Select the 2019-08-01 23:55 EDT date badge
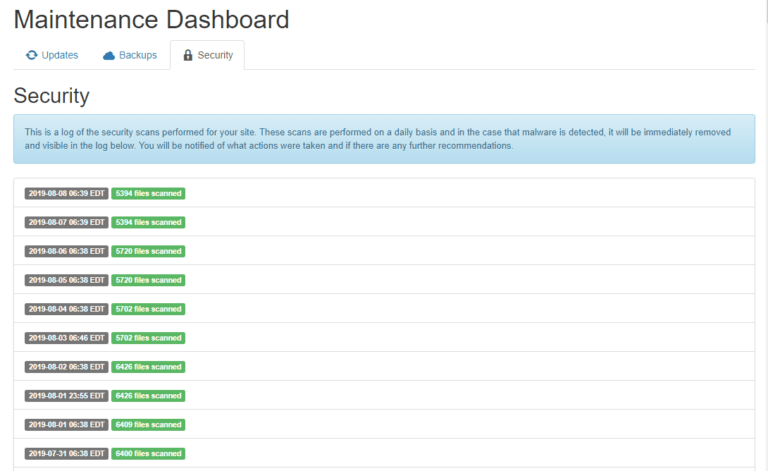768x471 pixels. 67,396
